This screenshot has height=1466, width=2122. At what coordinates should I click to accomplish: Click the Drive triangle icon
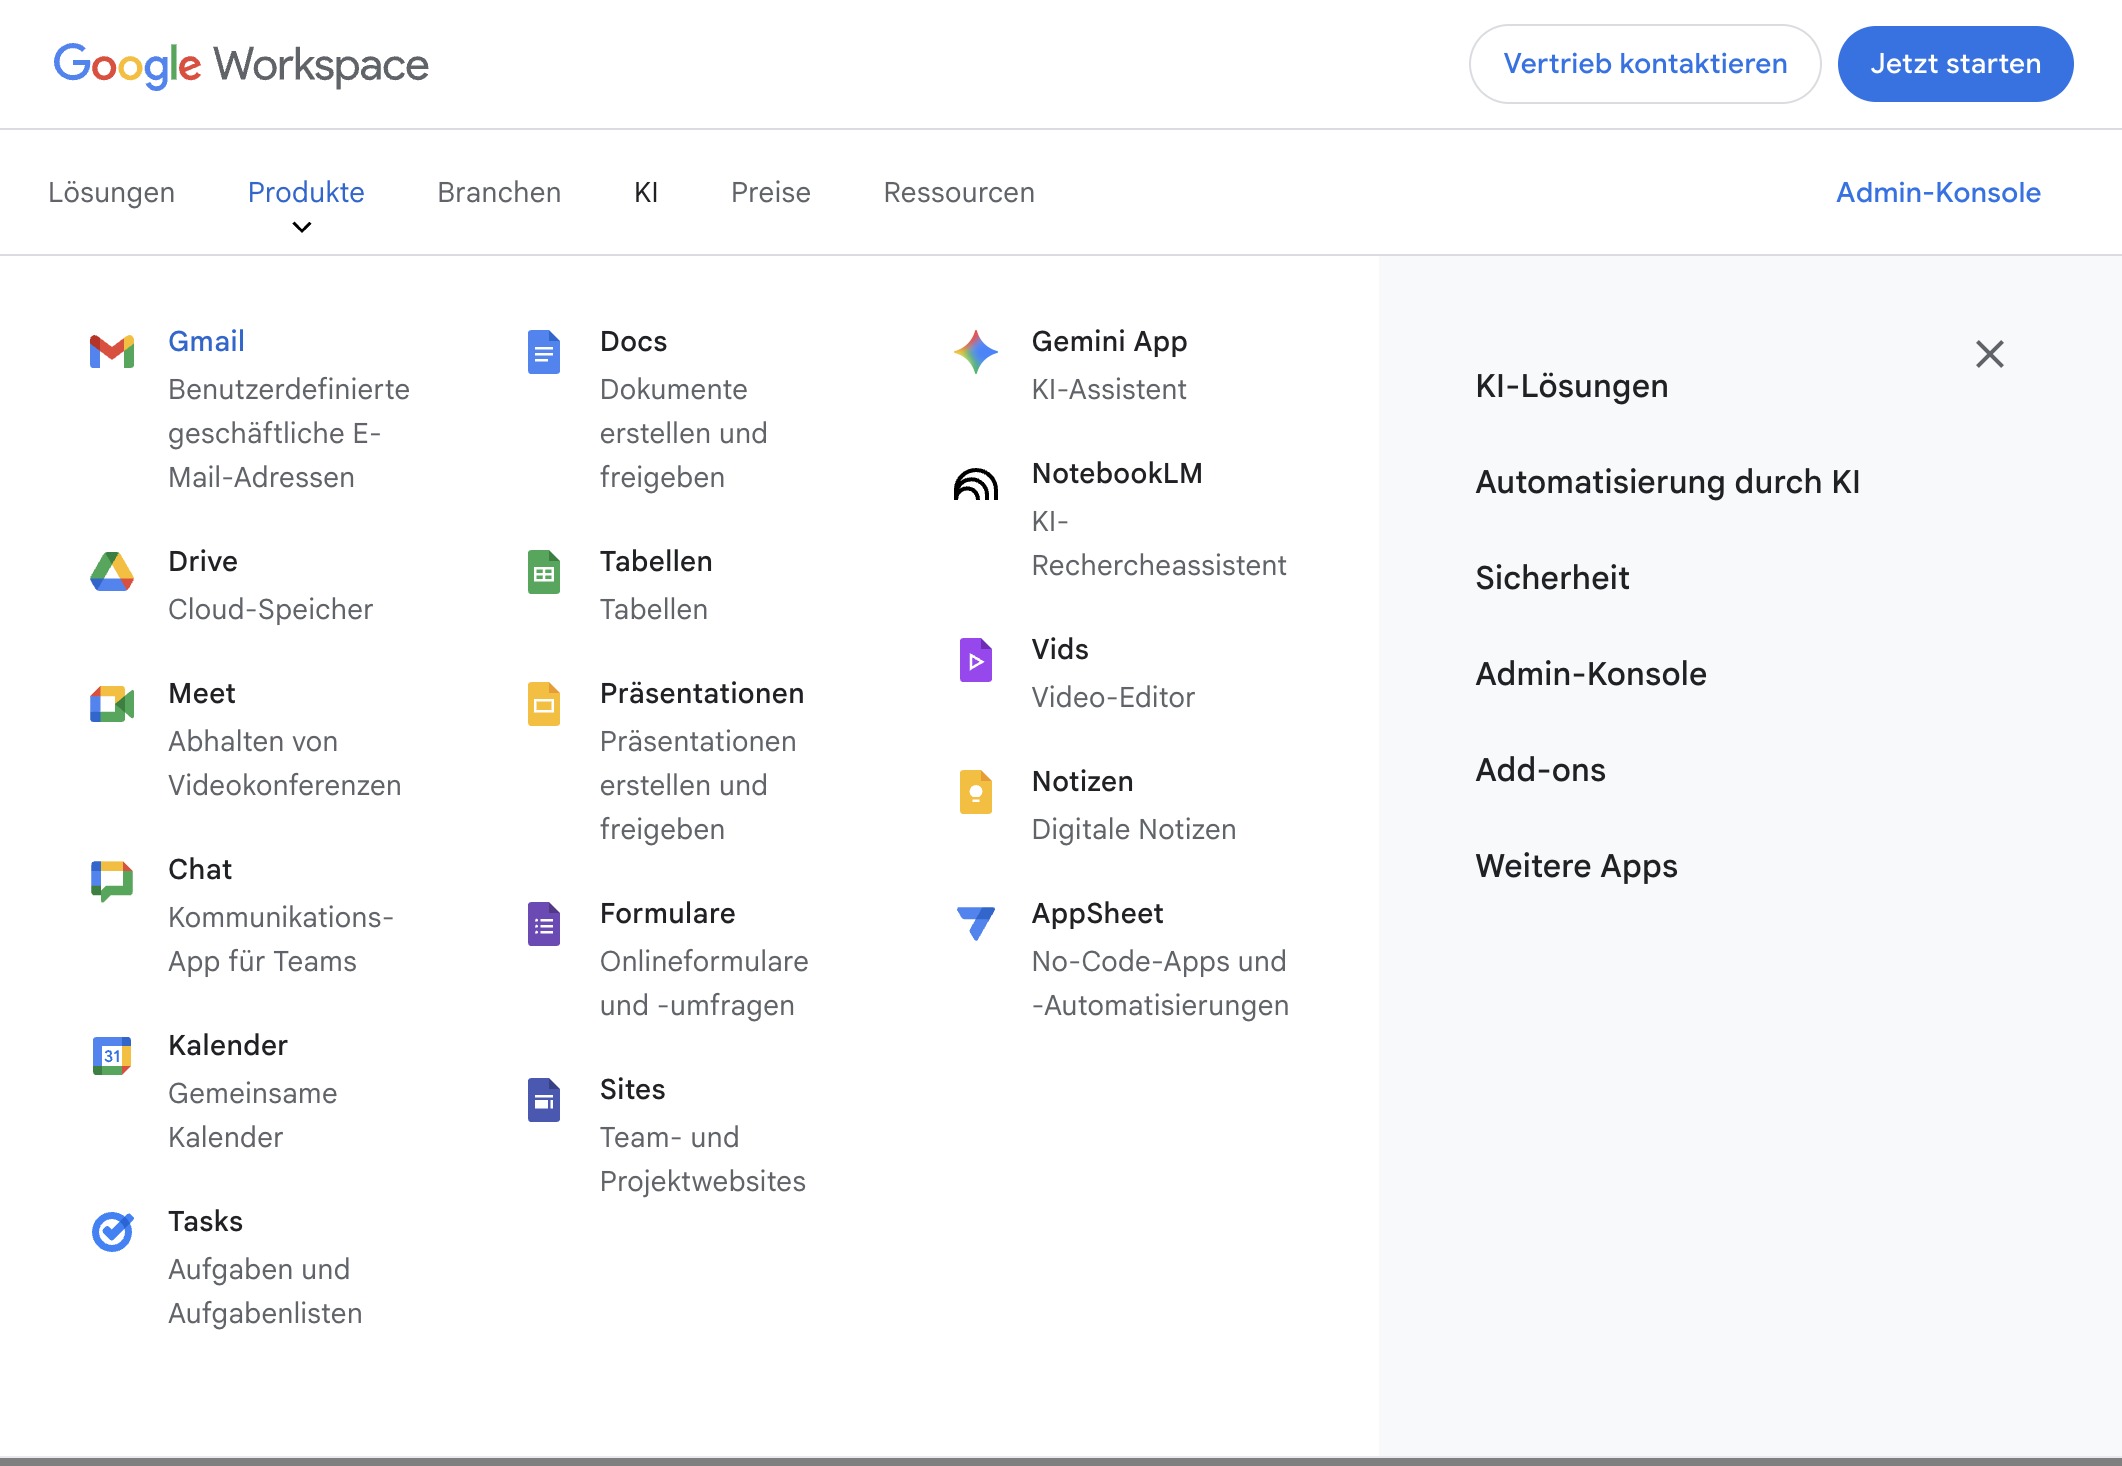click(112, 572)
